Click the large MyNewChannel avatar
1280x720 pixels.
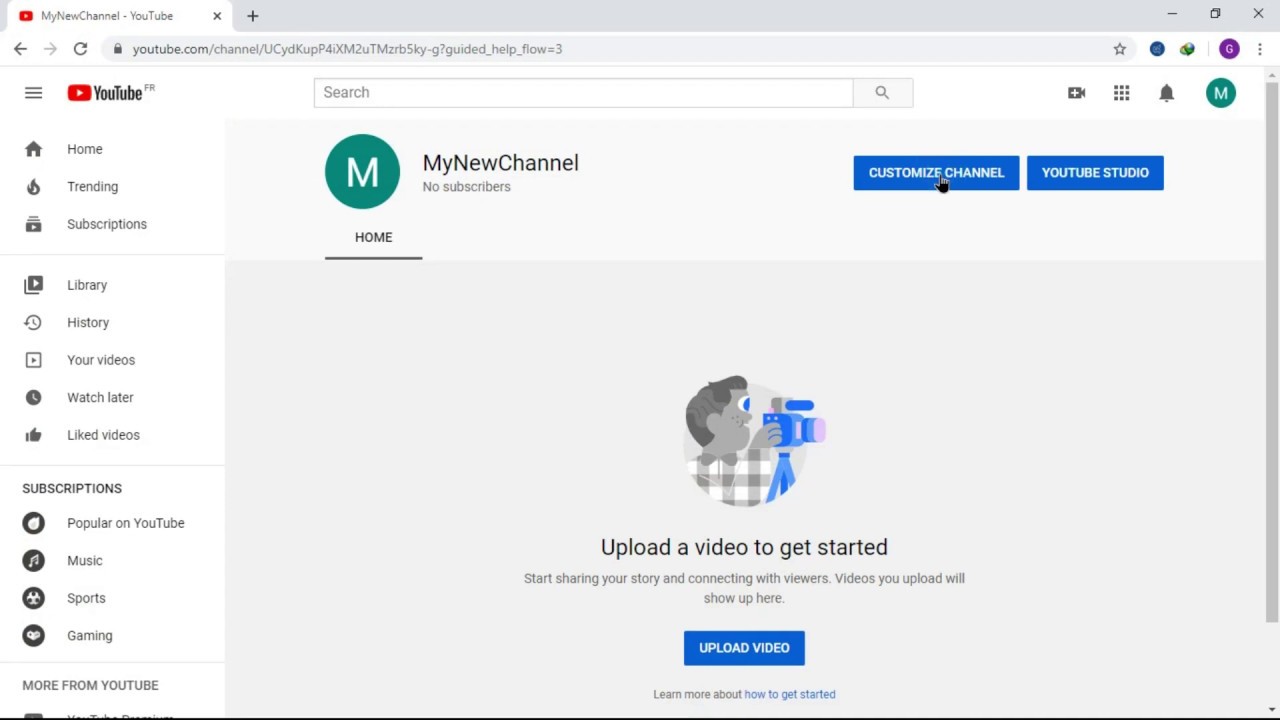(362, 171)
